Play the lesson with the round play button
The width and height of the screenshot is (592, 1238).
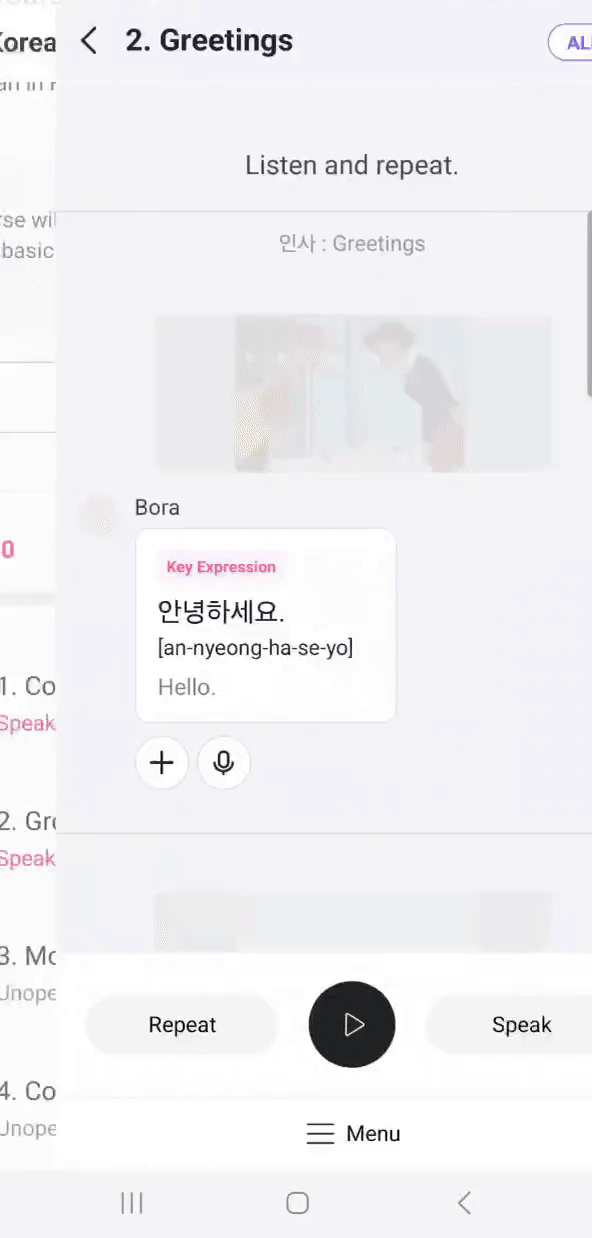pyautogui.click(x=352, y=1025)
